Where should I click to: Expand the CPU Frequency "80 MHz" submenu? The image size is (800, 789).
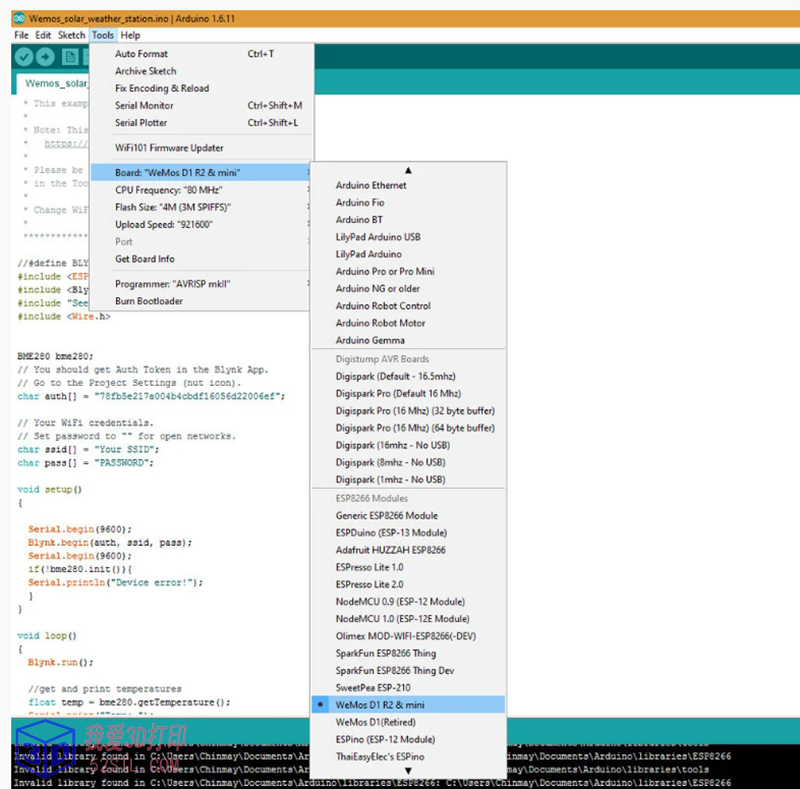click(201, 190)
